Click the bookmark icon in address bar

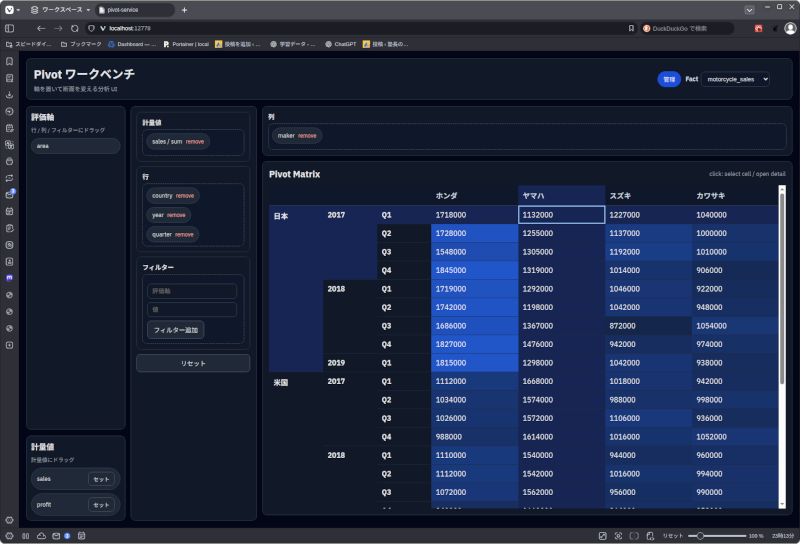[630, 28]
